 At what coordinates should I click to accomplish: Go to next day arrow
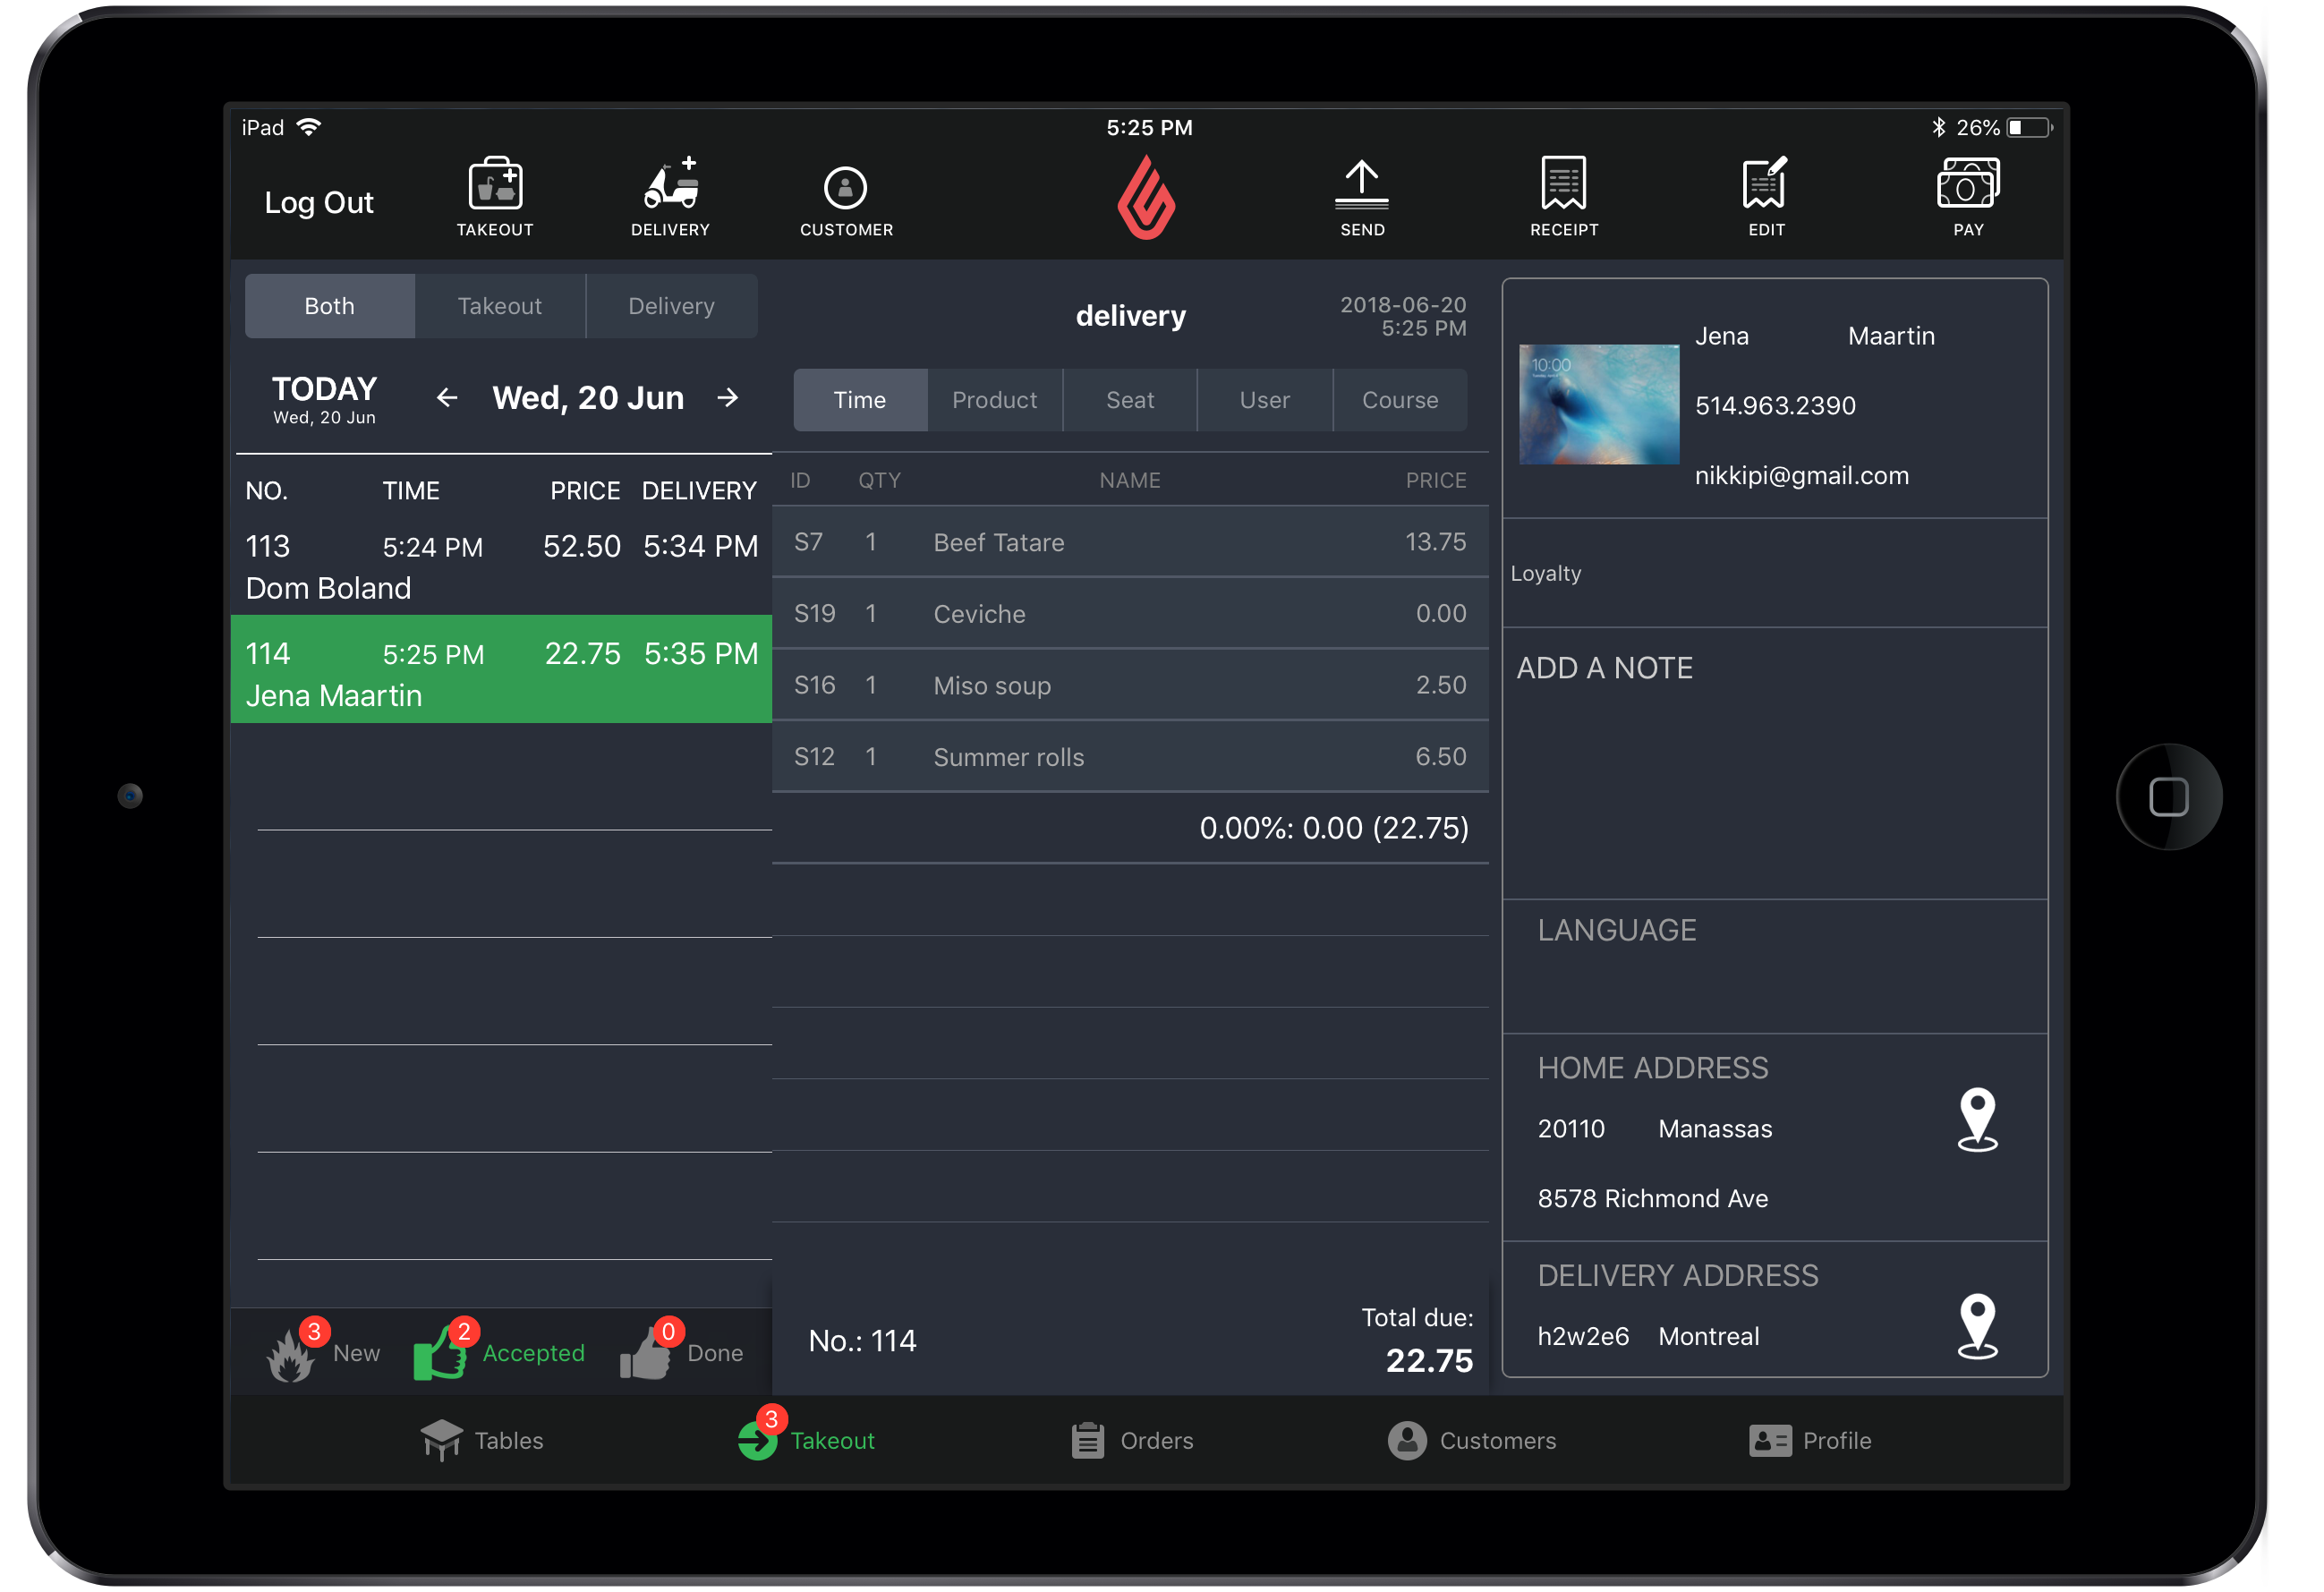click(x=728, y=398)
